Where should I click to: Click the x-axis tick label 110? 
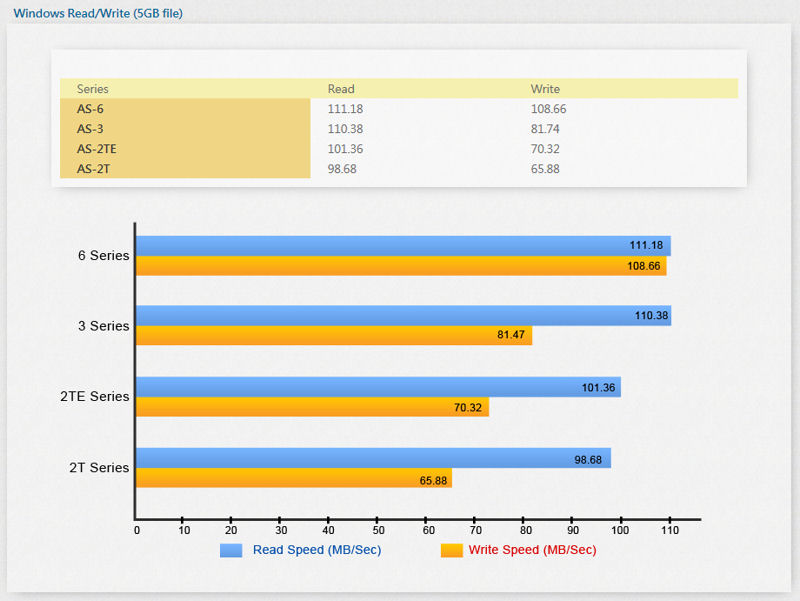pyautogui.click(x=670, y=531)
